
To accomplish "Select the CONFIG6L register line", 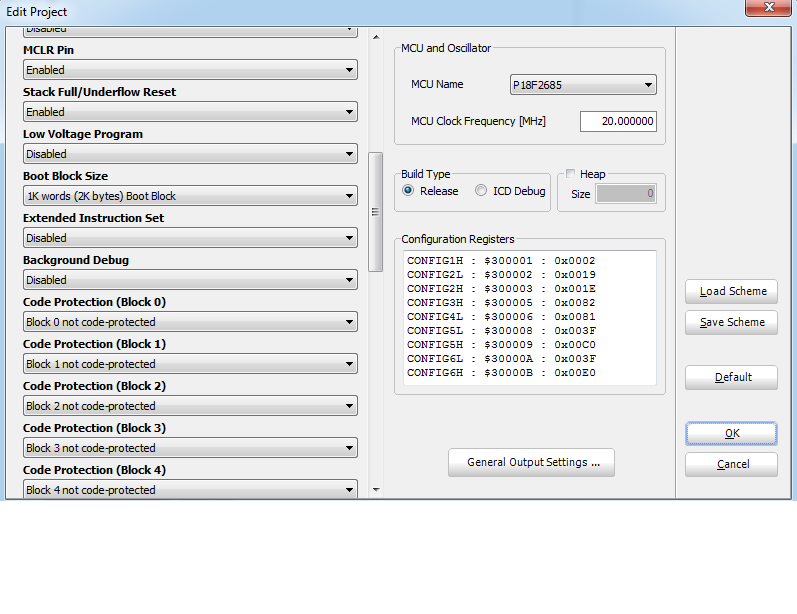I will coord(501,359).
